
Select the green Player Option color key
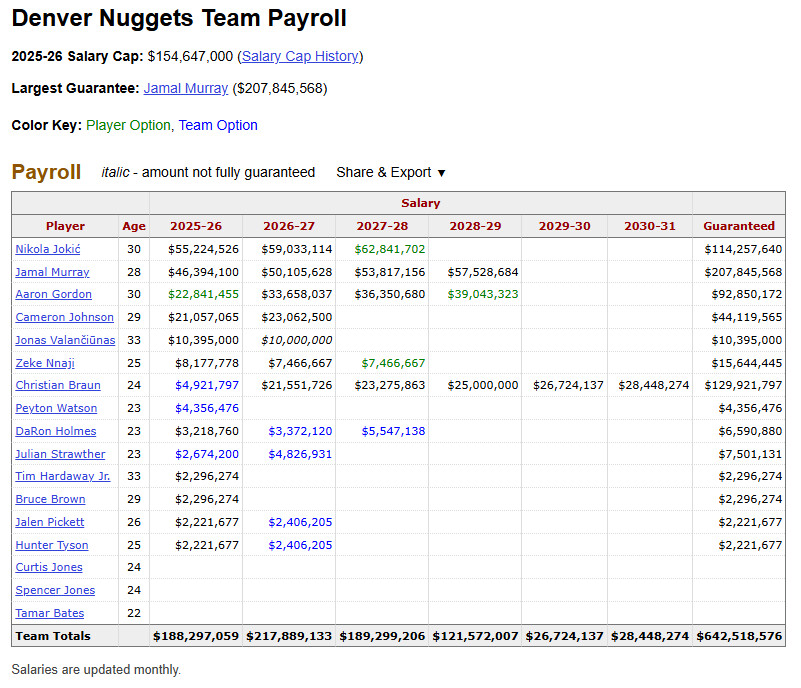128,125
